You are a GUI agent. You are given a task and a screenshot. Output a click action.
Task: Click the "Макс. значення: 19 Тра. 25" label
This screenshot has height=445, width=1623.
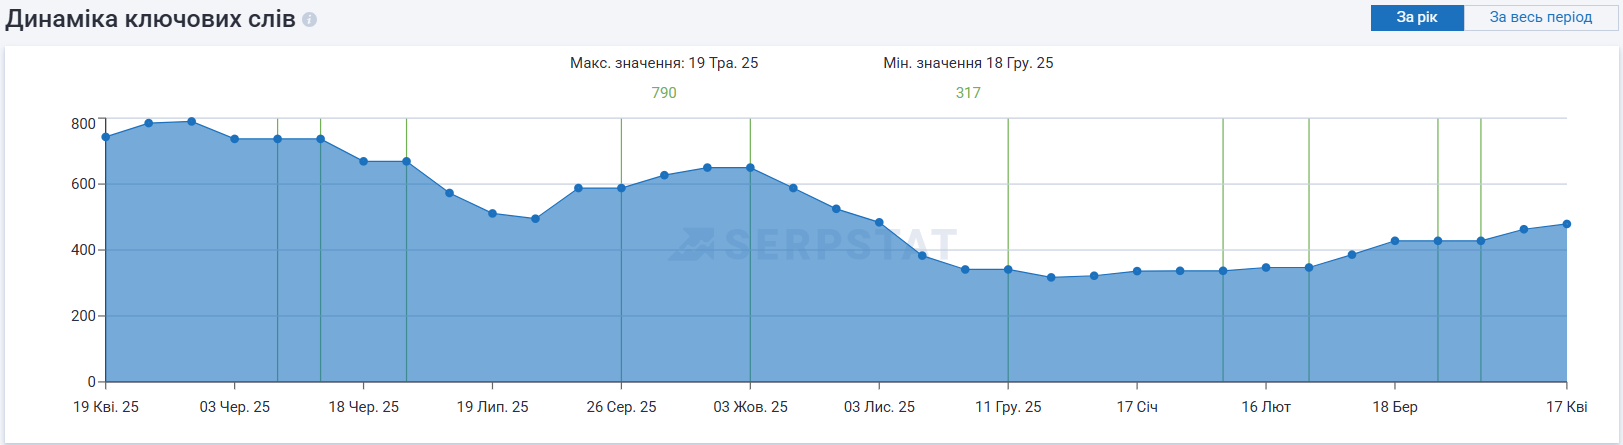point(664,63)
